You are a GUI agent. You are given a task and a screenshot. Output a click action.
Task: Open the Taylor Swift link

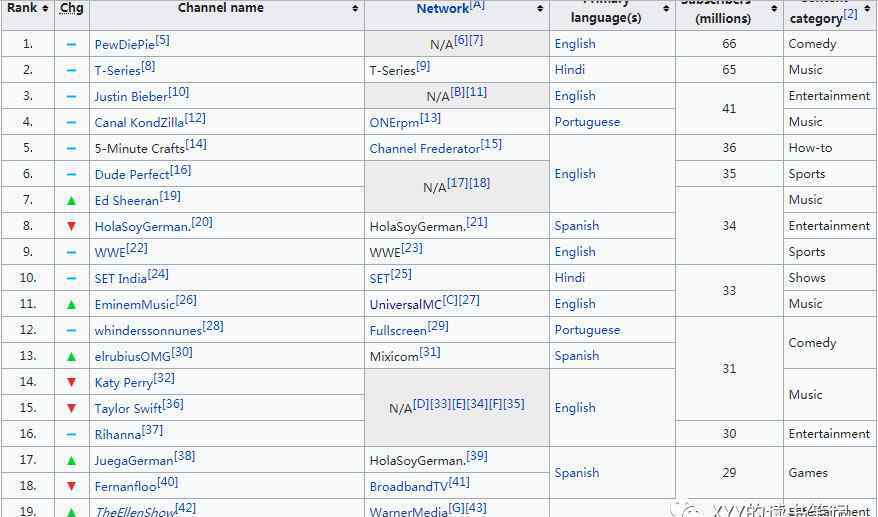[x=128, y=408]
